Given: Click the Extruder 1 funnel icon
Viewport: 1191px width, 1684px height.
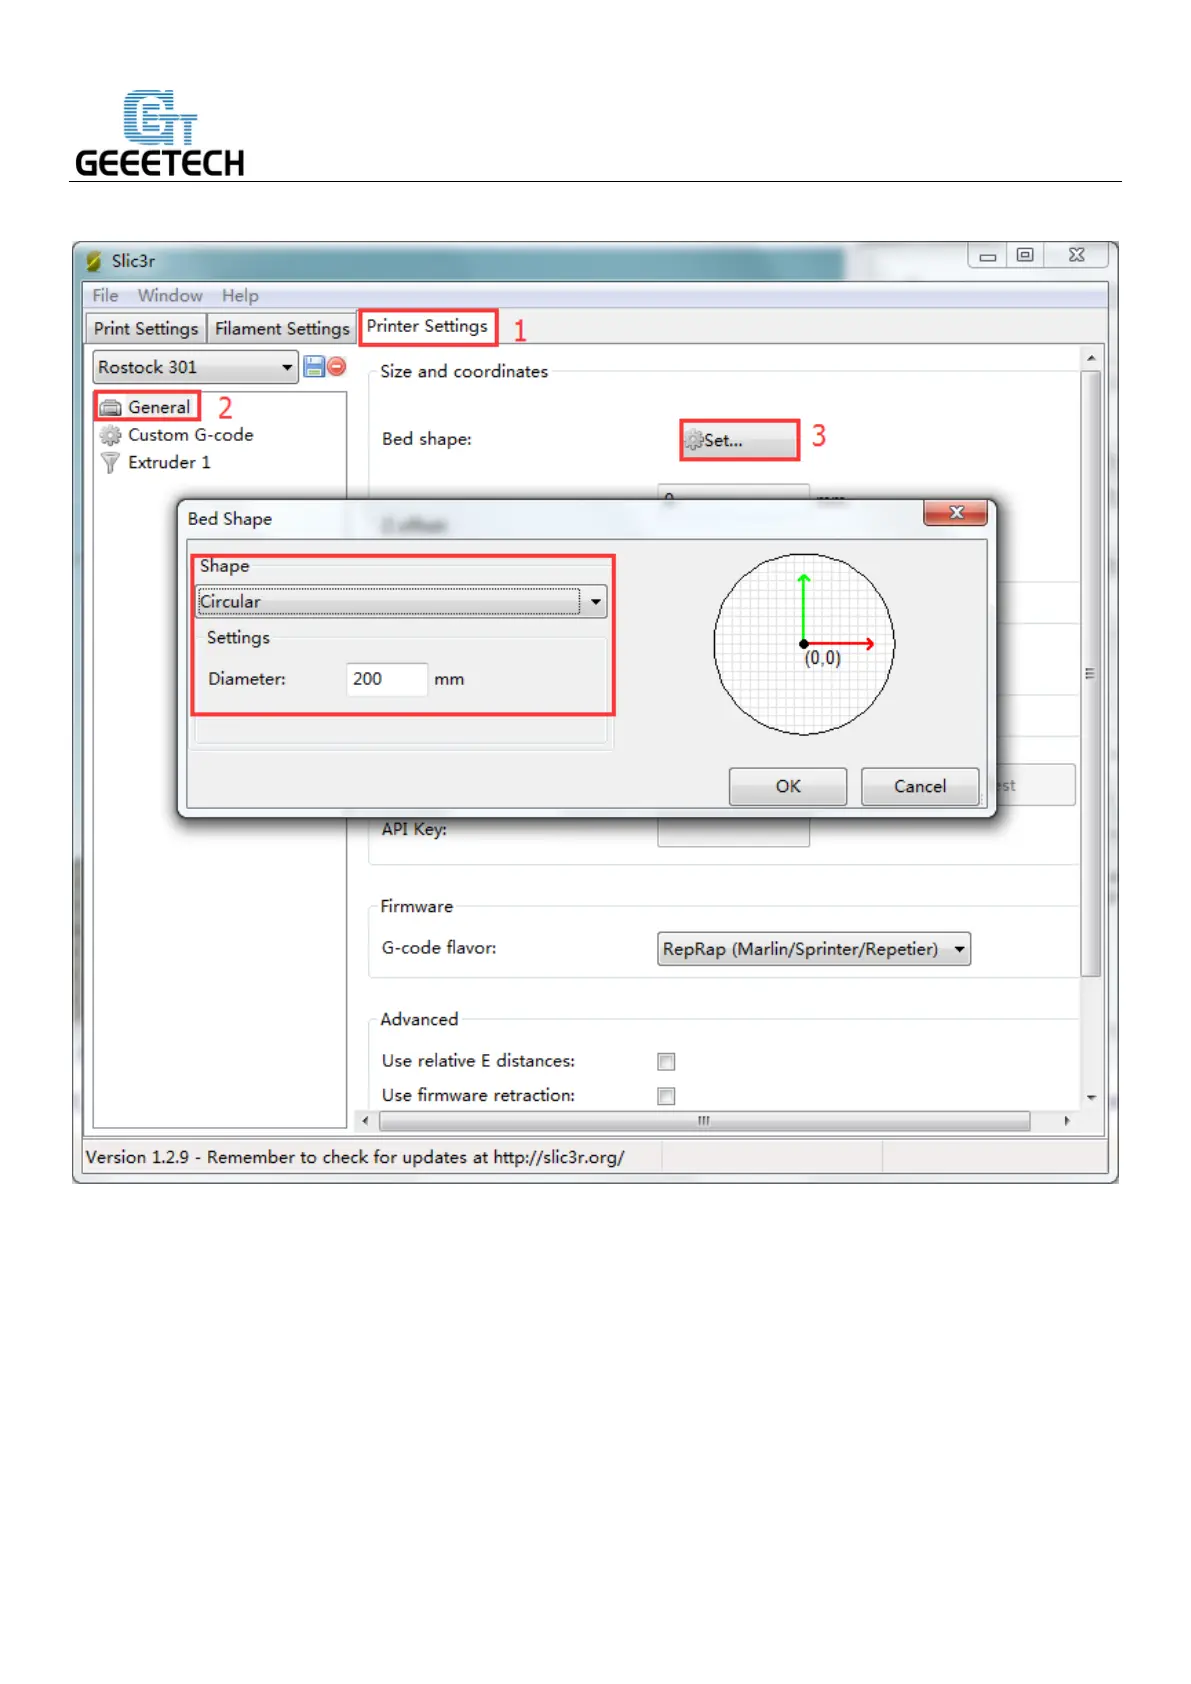Looking at the screenshot, I should click(x=110, y=463).
